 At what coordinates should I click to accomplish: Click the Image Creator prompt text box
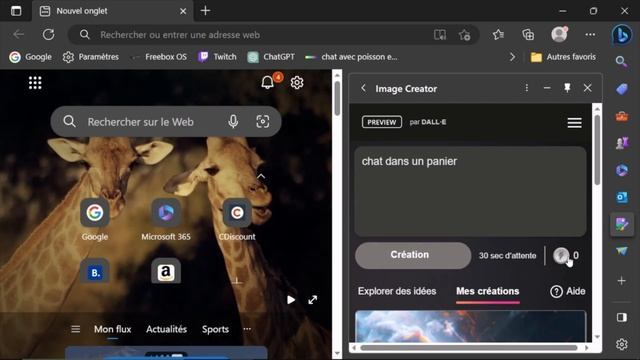470,191
